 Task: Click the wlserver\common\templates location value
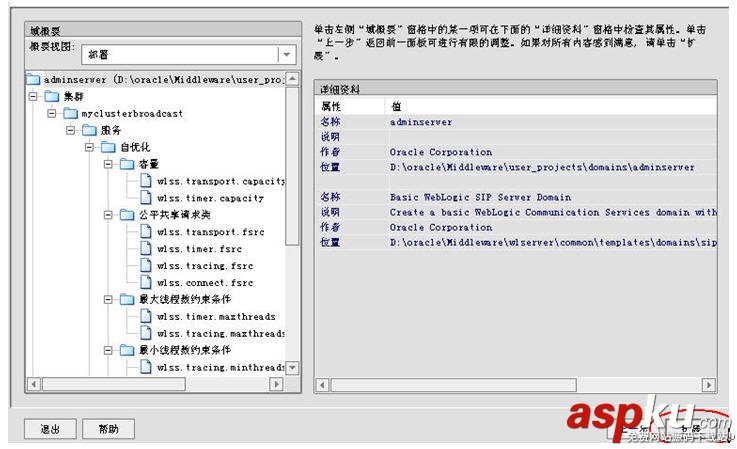tap(553, 242)
